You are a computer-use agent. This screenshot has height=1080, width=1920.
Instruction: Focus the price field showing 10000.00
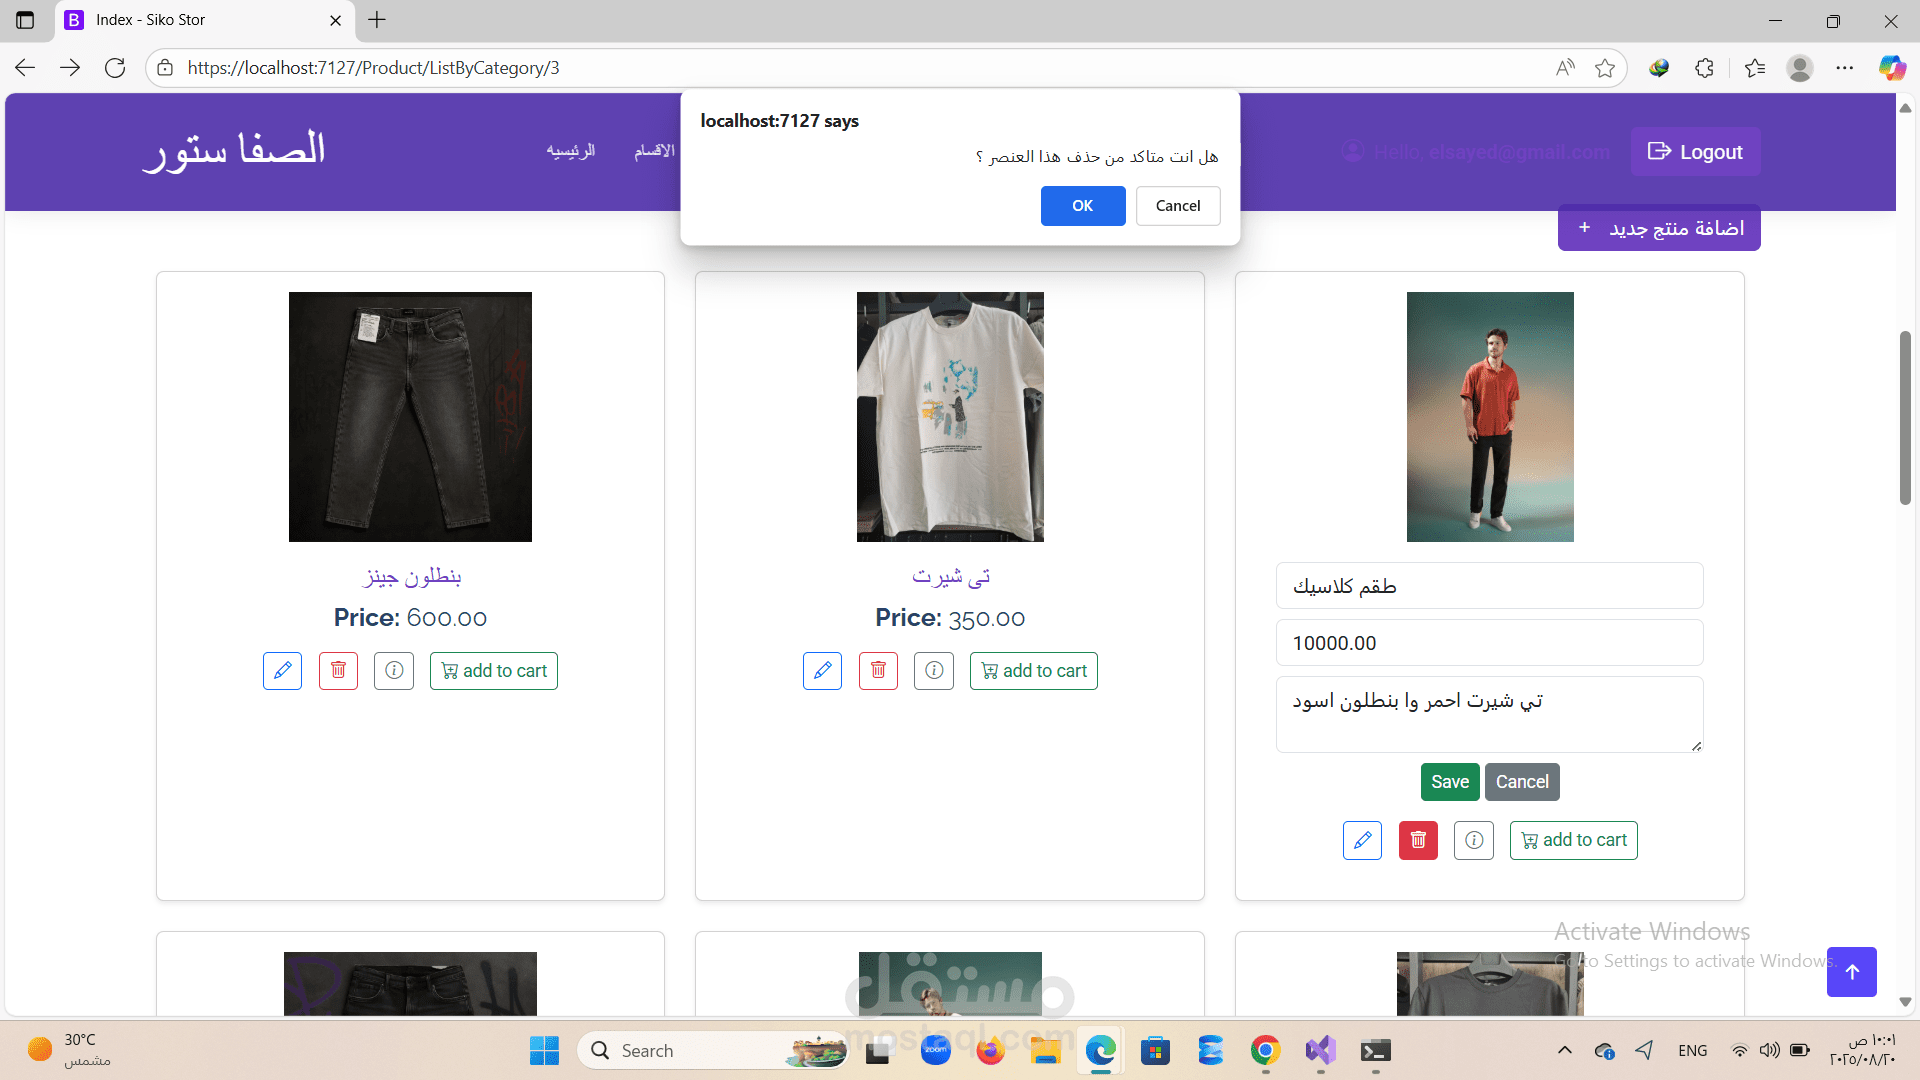pos(1490,643)
